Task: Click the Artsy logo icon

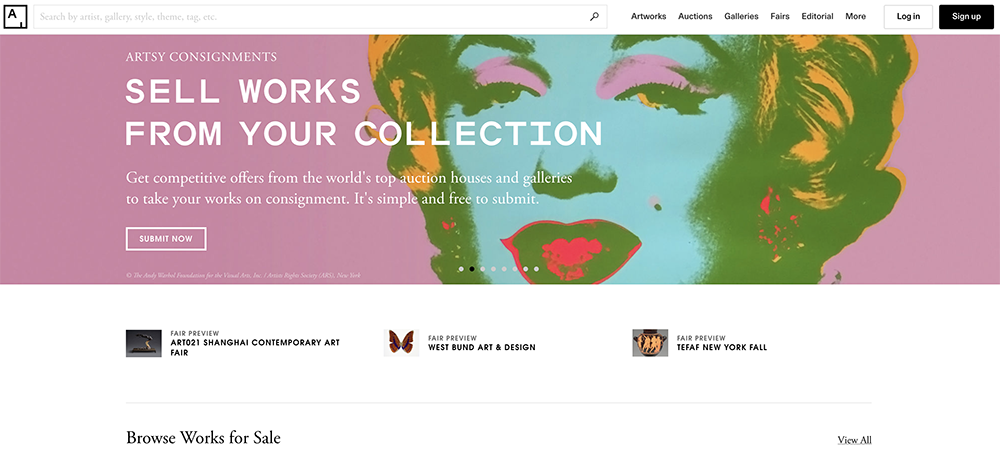Action: 15,17
